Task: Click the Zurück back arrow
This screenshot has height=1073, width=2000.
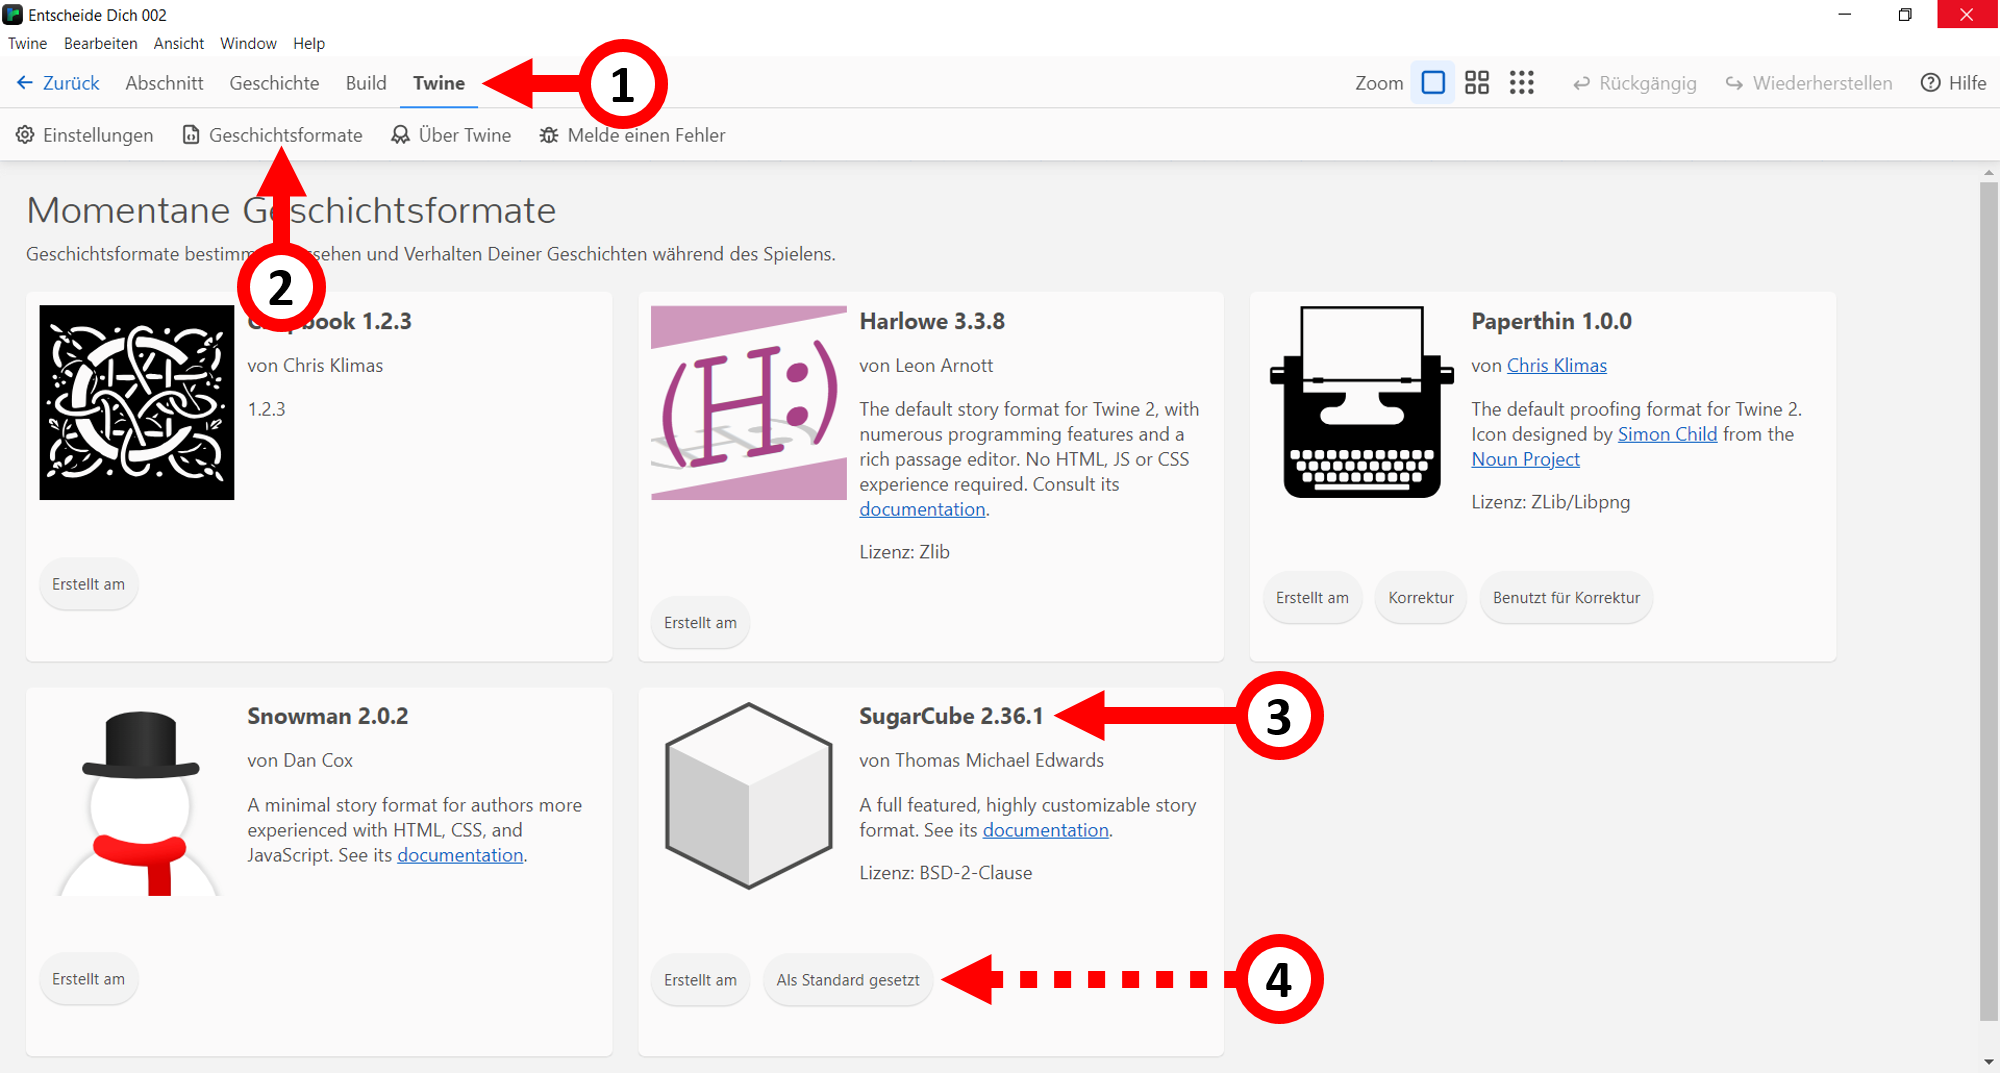Action: pos(25,83)
